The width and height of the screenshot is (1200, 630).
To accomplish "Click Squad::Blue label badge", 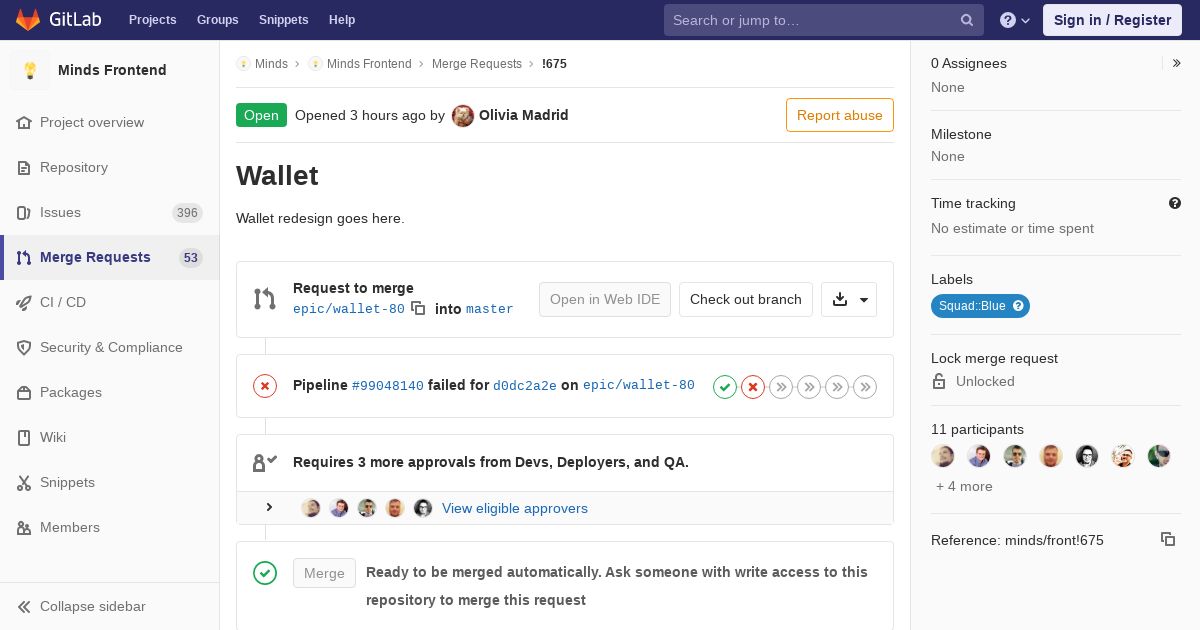I will tap(980, 306).
